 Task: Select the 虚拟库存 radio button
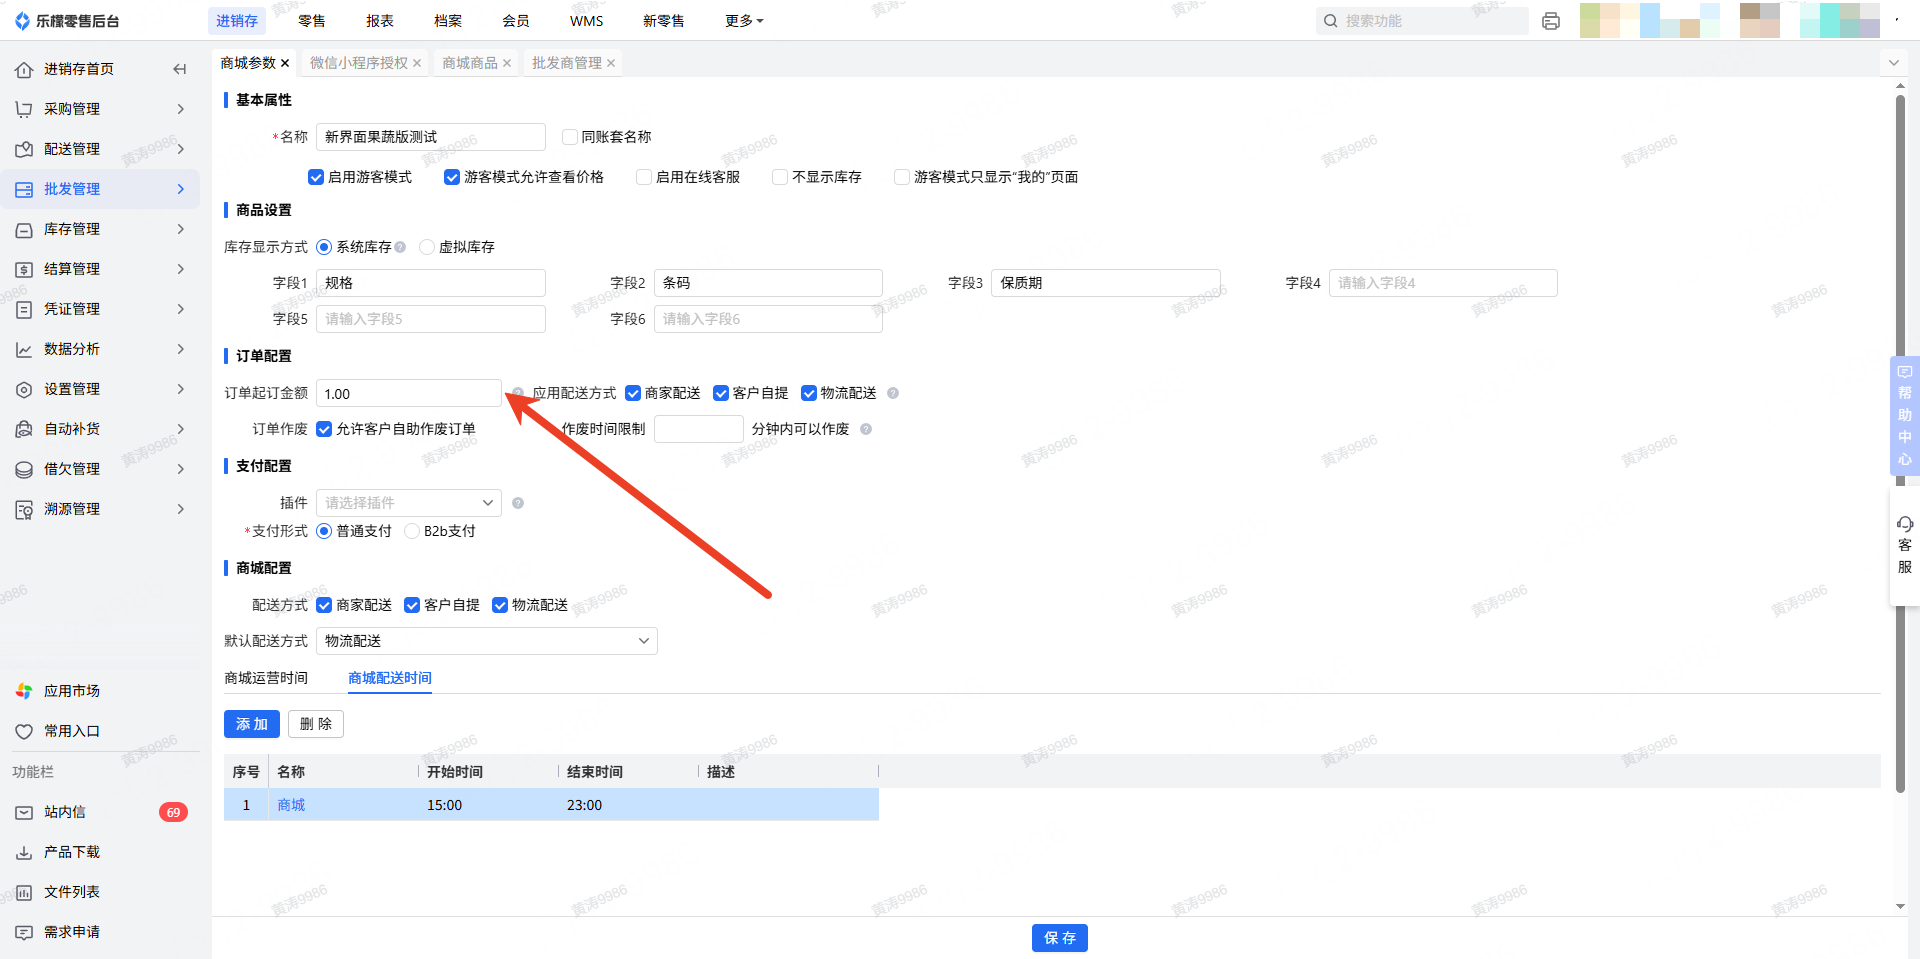point(427,247)
